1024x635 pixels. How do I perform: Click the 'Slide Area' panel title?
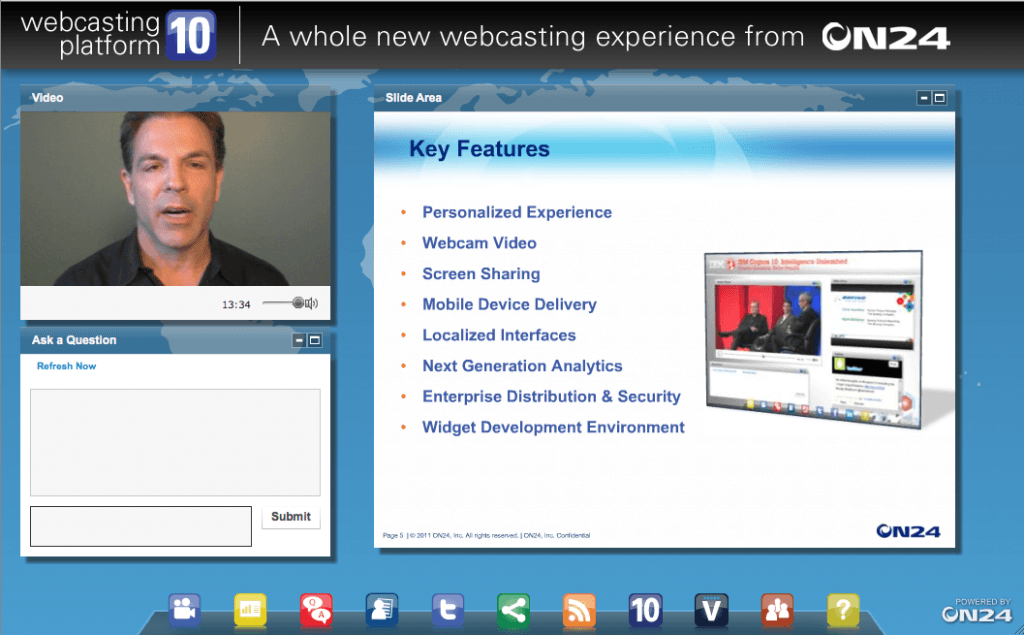[x=413, y=98]
